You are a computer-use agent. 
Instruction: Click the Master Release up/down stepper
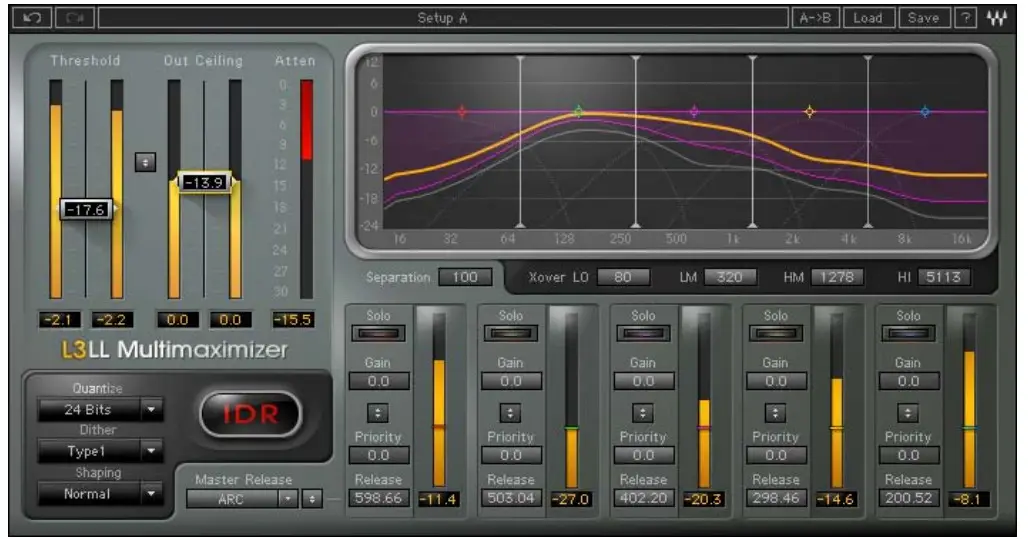pos(312,499)
